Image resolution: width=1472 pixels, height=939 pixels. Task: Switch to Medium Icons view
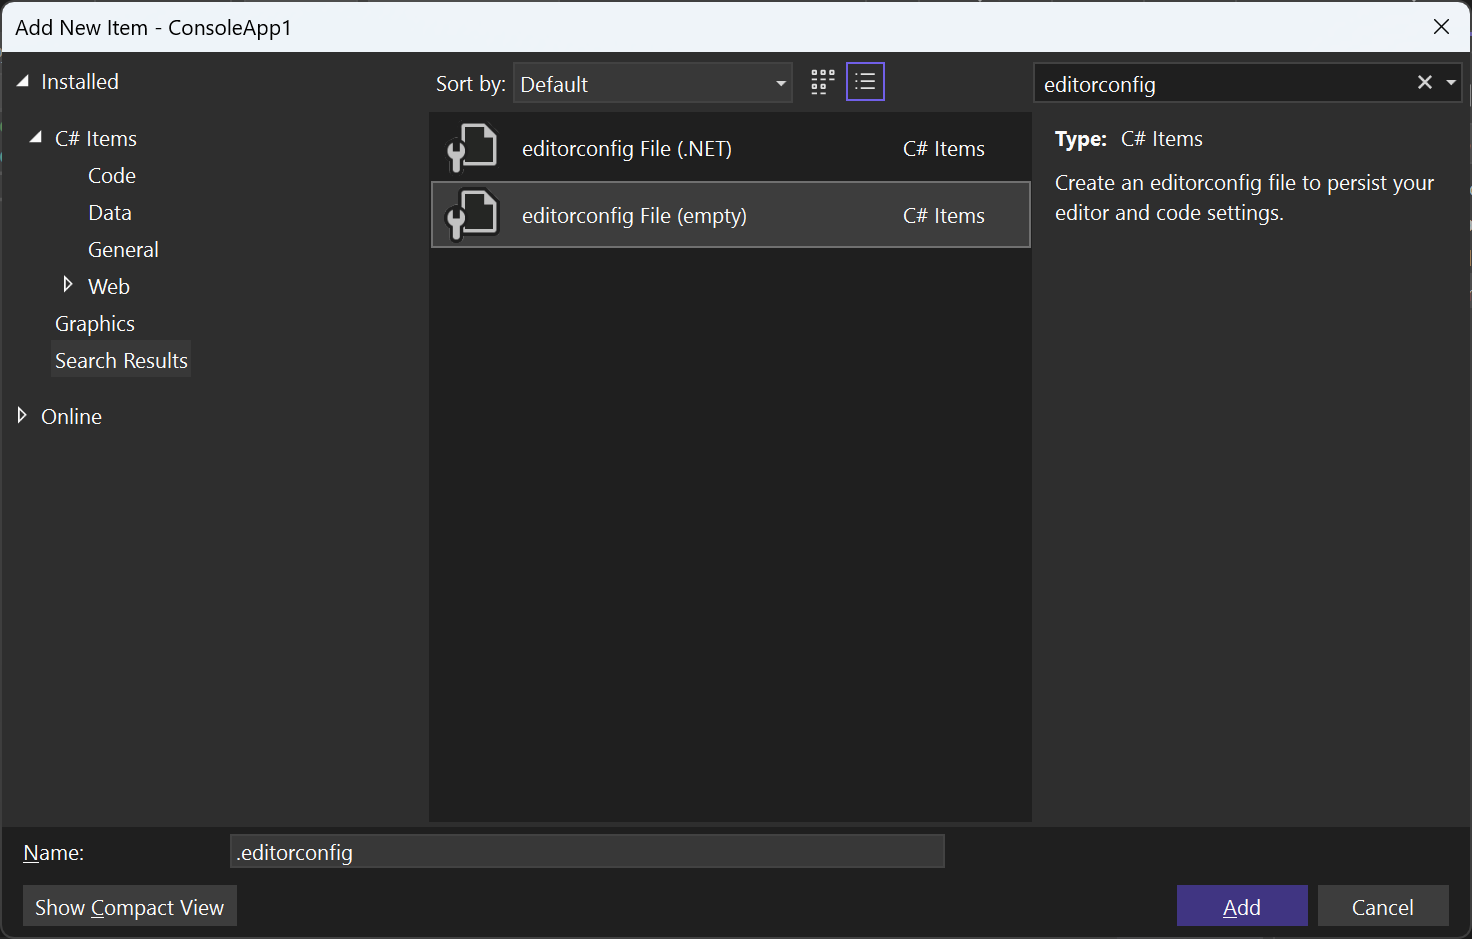coord(821,81)
